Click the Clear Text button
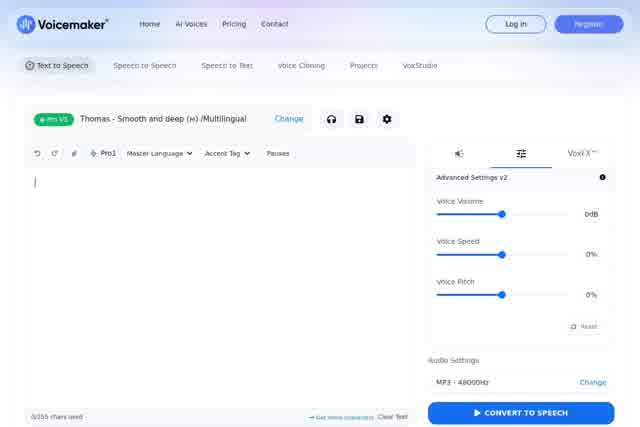640x427 pixels. click(x=392, y=417)
